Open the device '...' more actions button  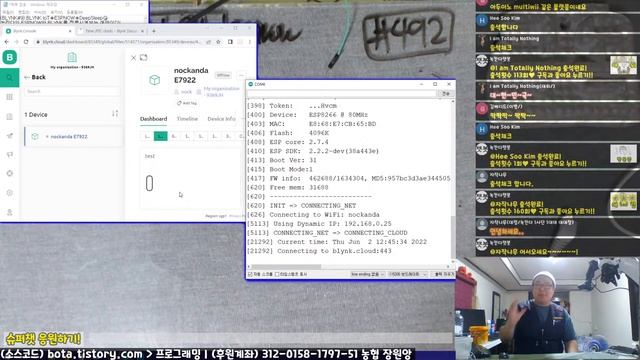point(241,76)
